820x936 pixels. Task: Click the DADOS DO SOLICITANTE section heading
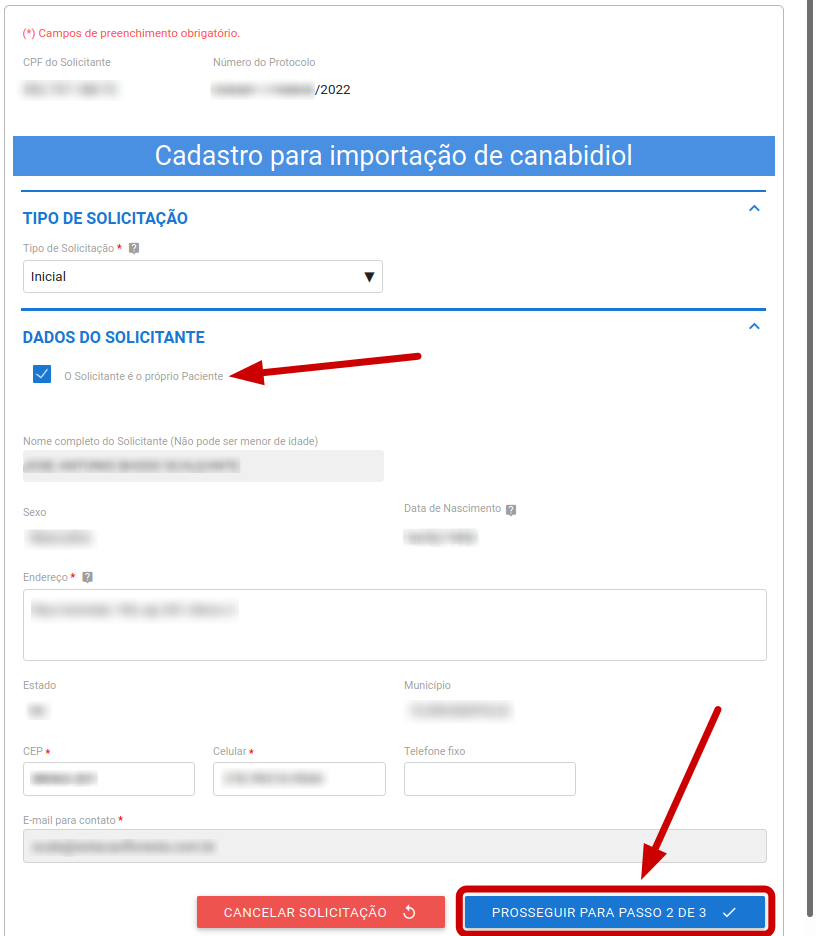click(113, 337)
